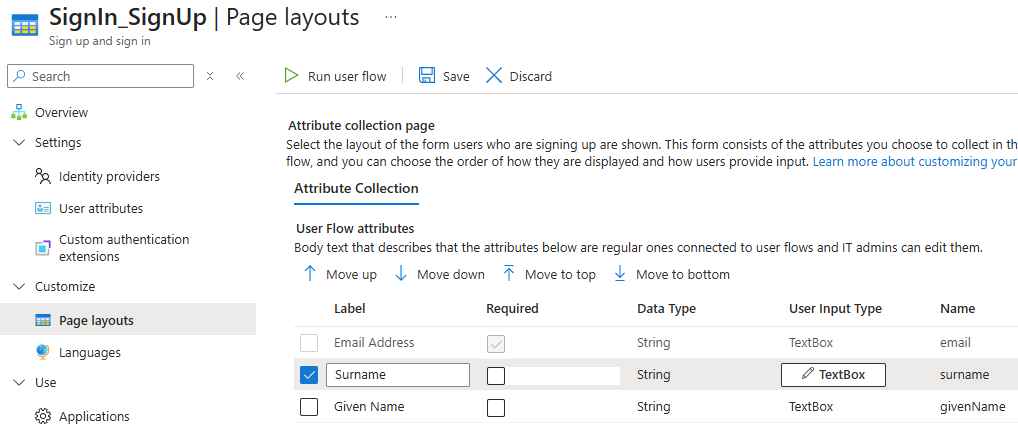
Task: Click the Move to bottom icon
Action: (x=620, y=274)
